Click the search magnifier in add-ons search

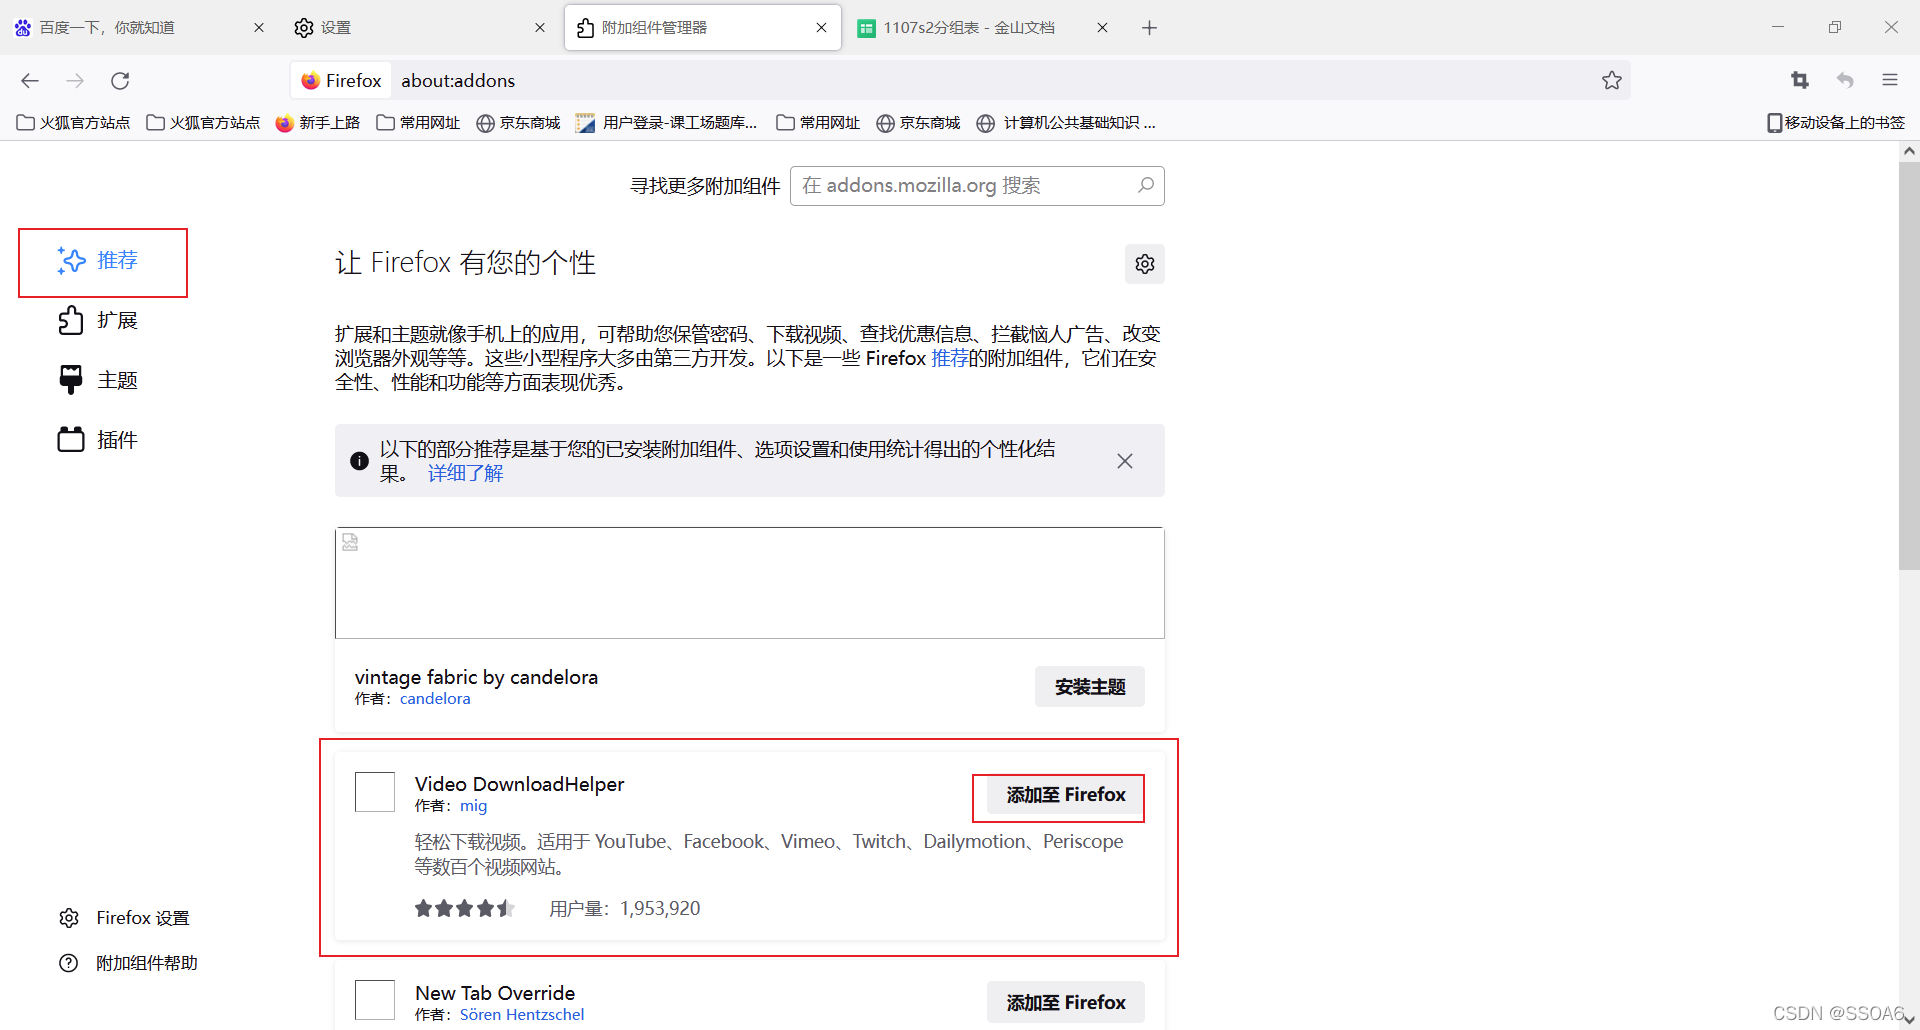1146,185
